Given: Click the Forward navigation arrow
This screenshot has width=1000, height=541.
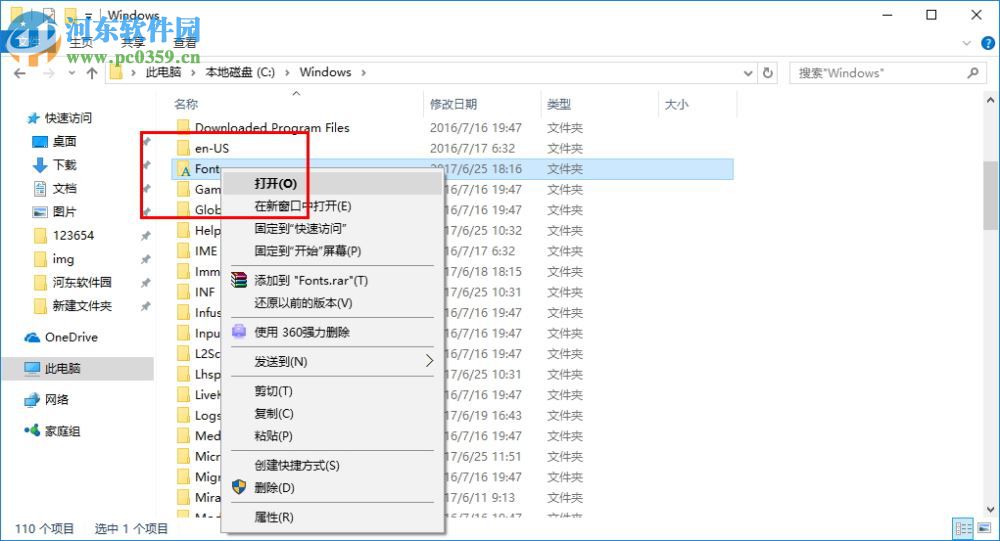Looking at the screenshot, I should (x=48, y=73).
